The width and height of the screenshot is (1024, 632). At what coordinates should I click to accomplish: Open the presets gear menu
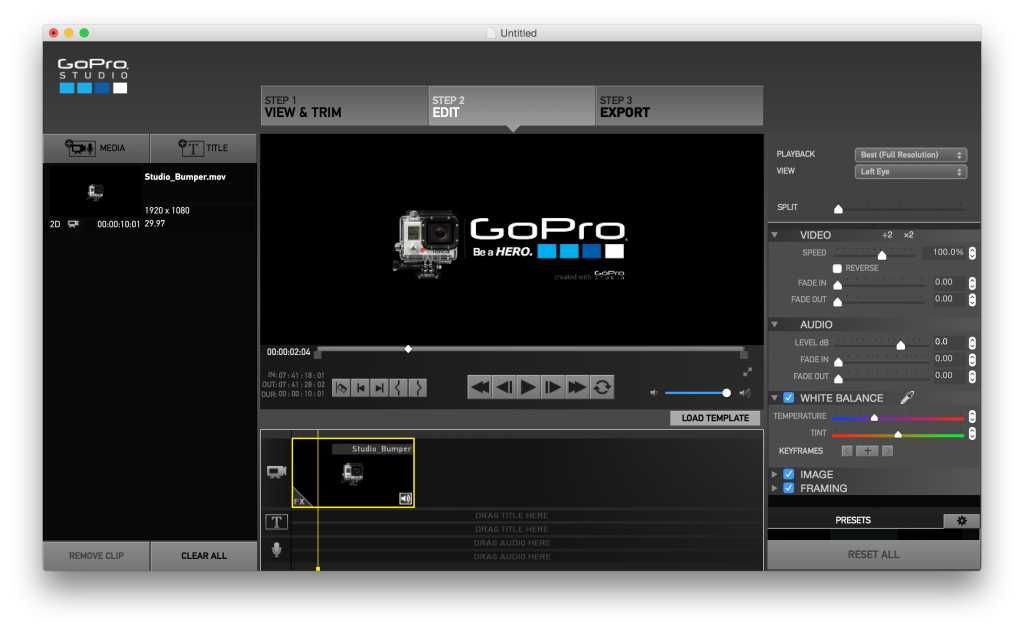(x=961, y=520)
